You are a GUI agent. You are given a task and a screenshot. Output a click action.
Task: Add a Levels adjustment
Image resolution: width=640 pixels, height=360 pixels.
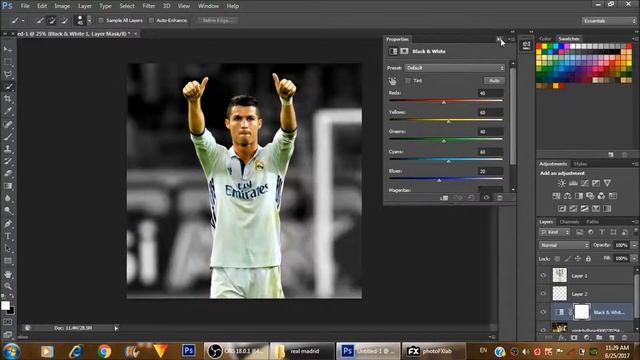click(x=573, y=183)
